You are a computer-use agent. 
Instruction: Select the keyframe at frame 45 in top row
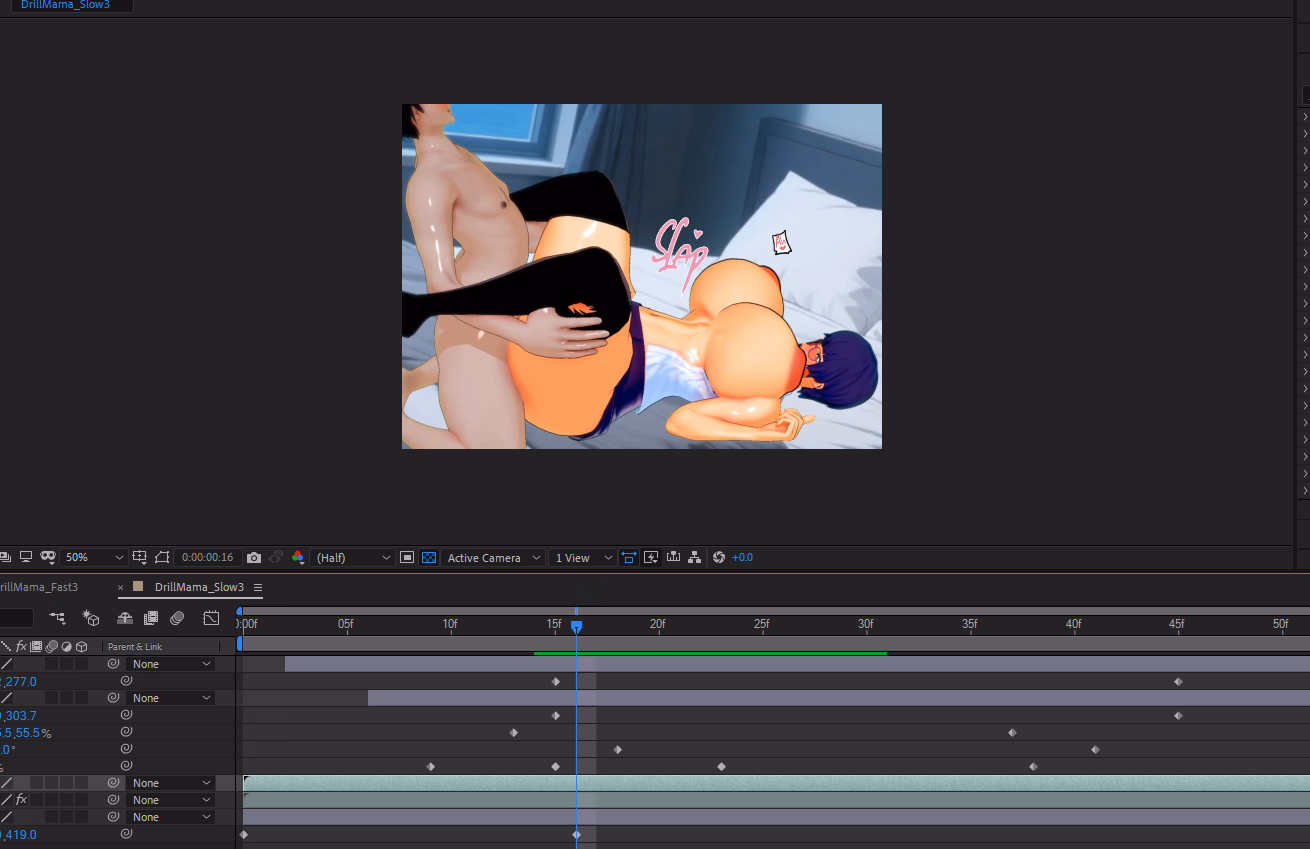1178,682
